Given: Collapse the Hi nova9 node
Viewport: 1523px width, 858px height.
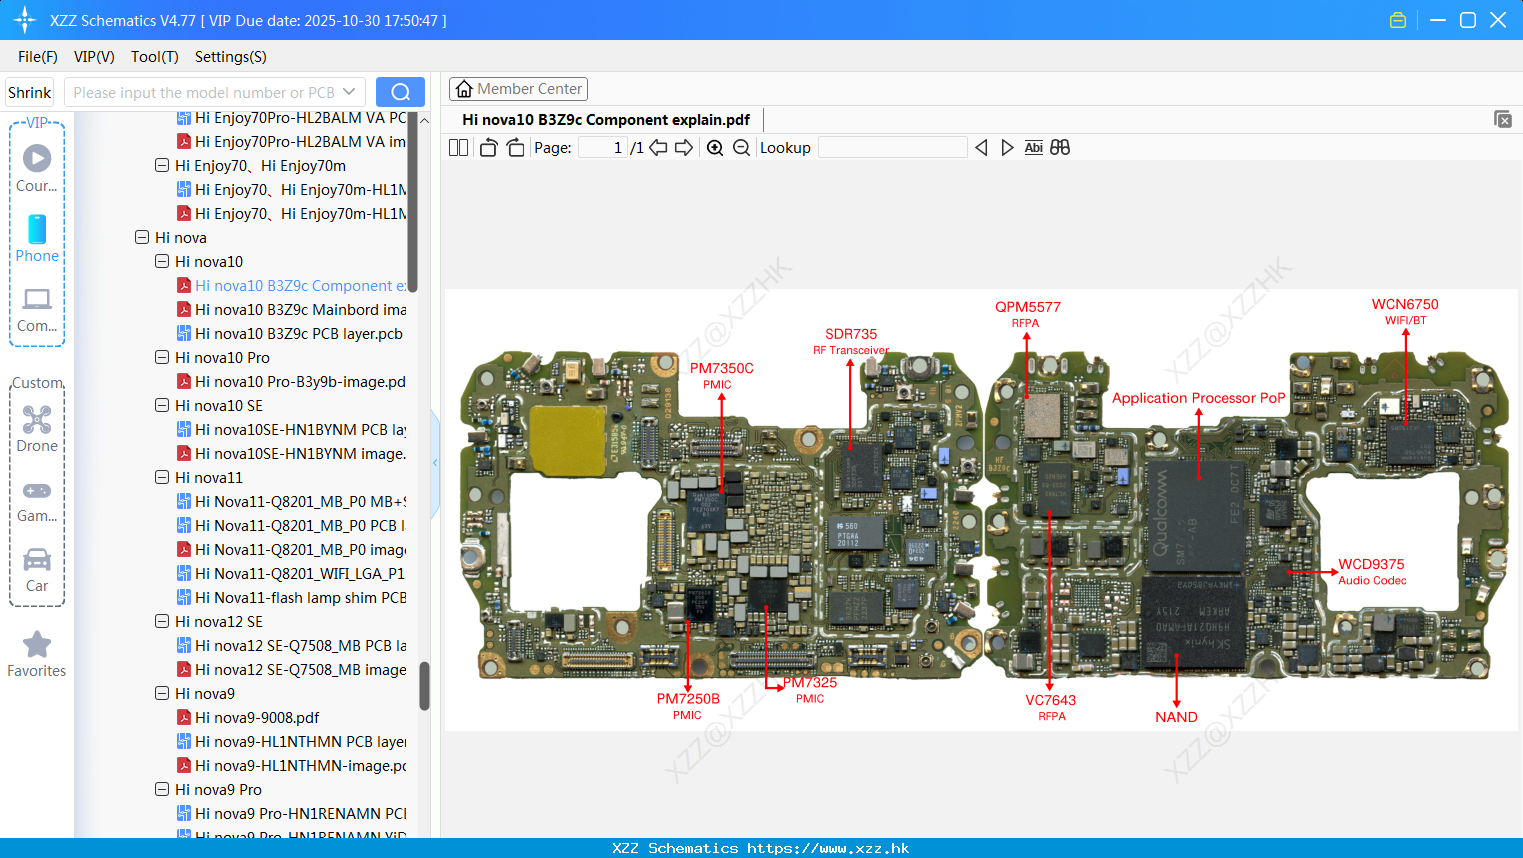Looking at the screenshot, I should click(x=162, y=693).
